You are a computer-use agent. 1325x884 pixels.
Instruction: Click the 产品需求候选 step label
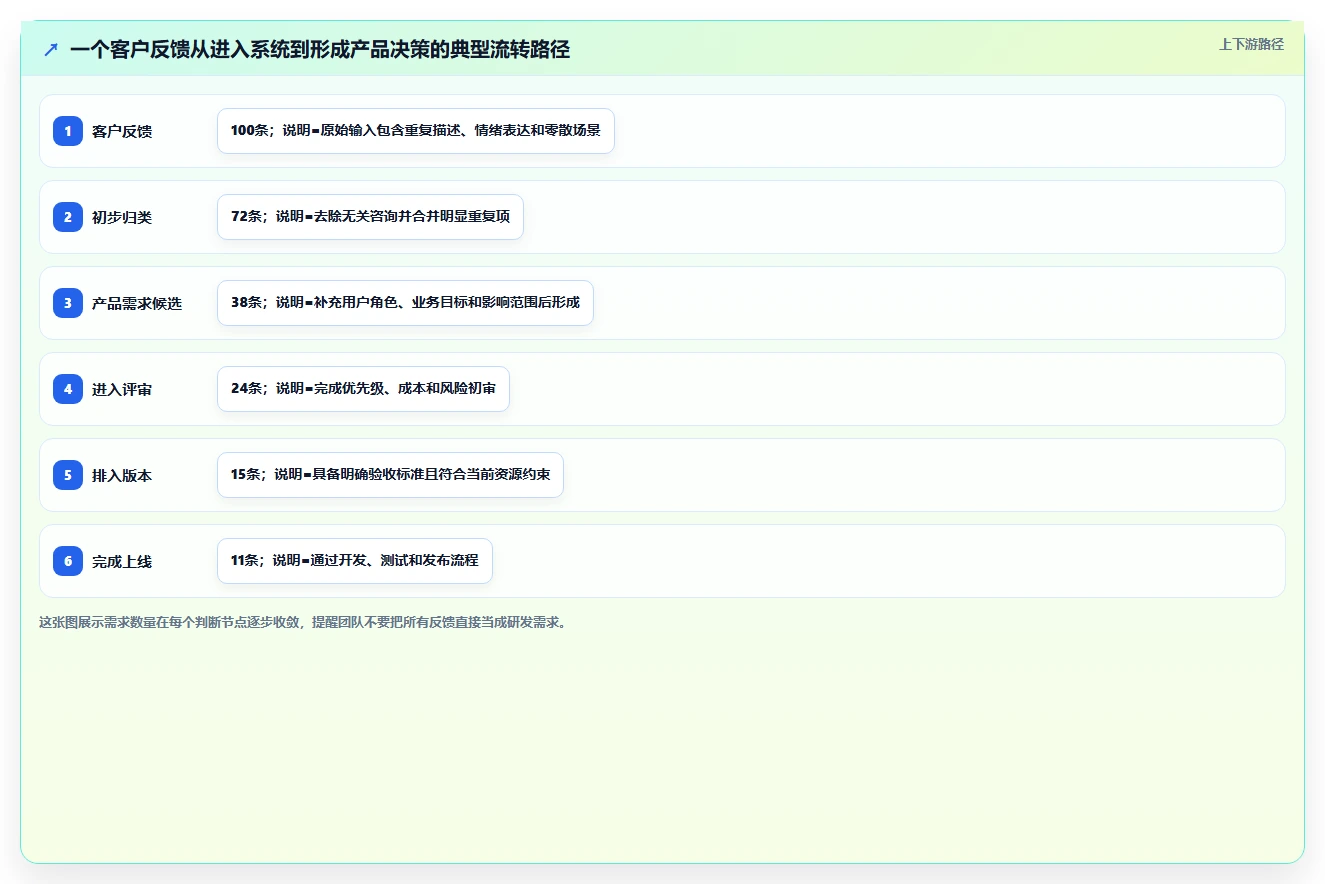click(x=137, y=303)
